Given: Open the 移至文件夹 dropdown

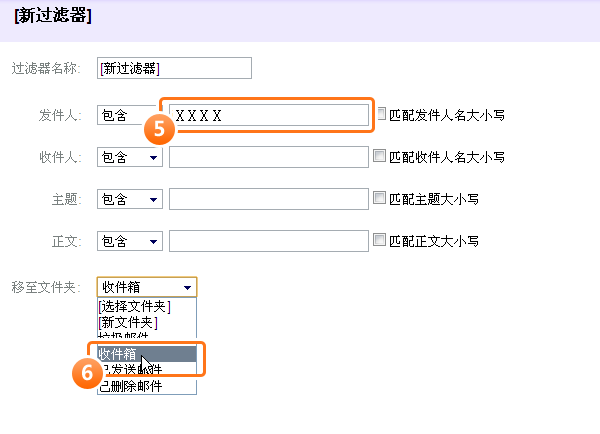Looking at the screenshot, I should click(x=147, y=287).
